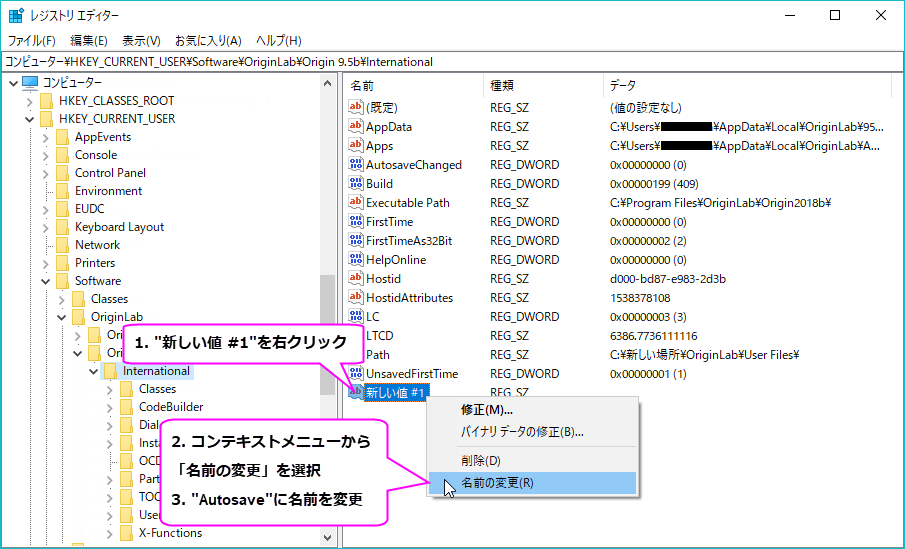Select the Classes key under Software
The image size is (905, 549).
click(x=109, y=299)
